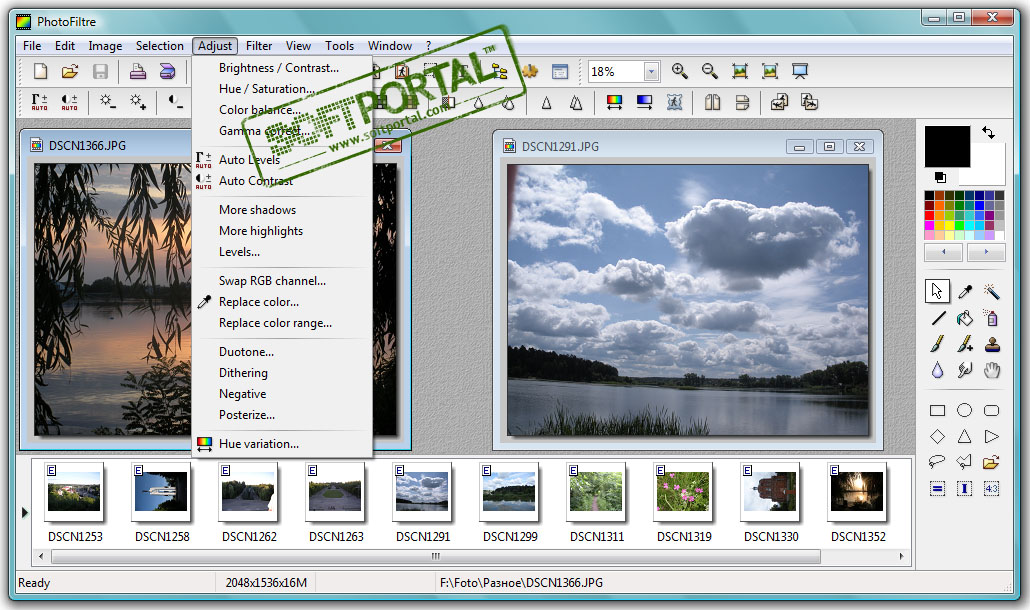Expand the thumbnail explorer side arrow
The width and height of the screenshot is (1030, 610).
24,512
